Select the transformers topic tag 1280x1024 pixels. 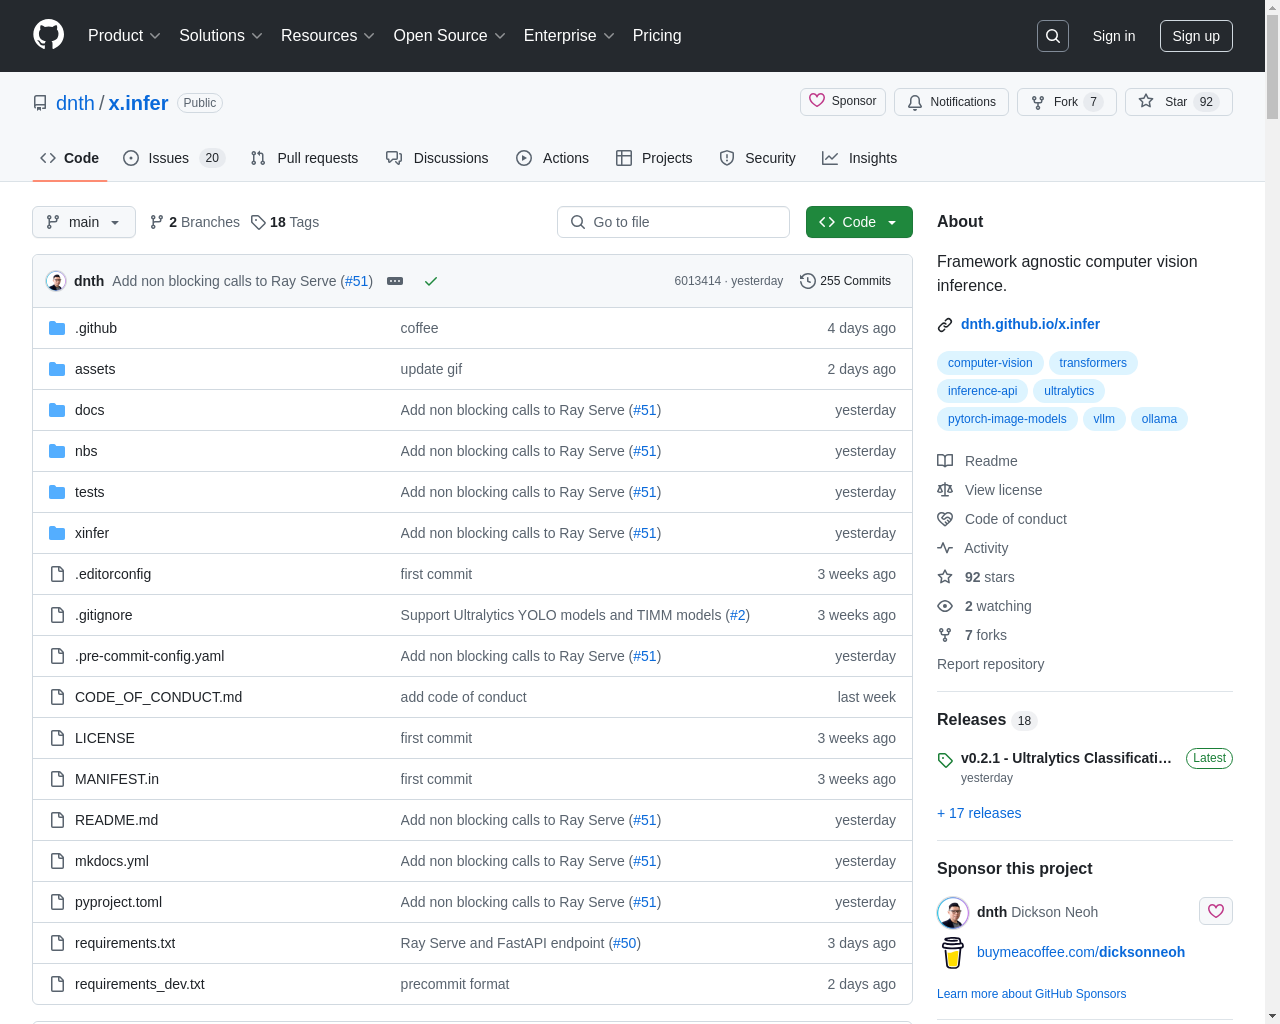[x=1093, y=363]
